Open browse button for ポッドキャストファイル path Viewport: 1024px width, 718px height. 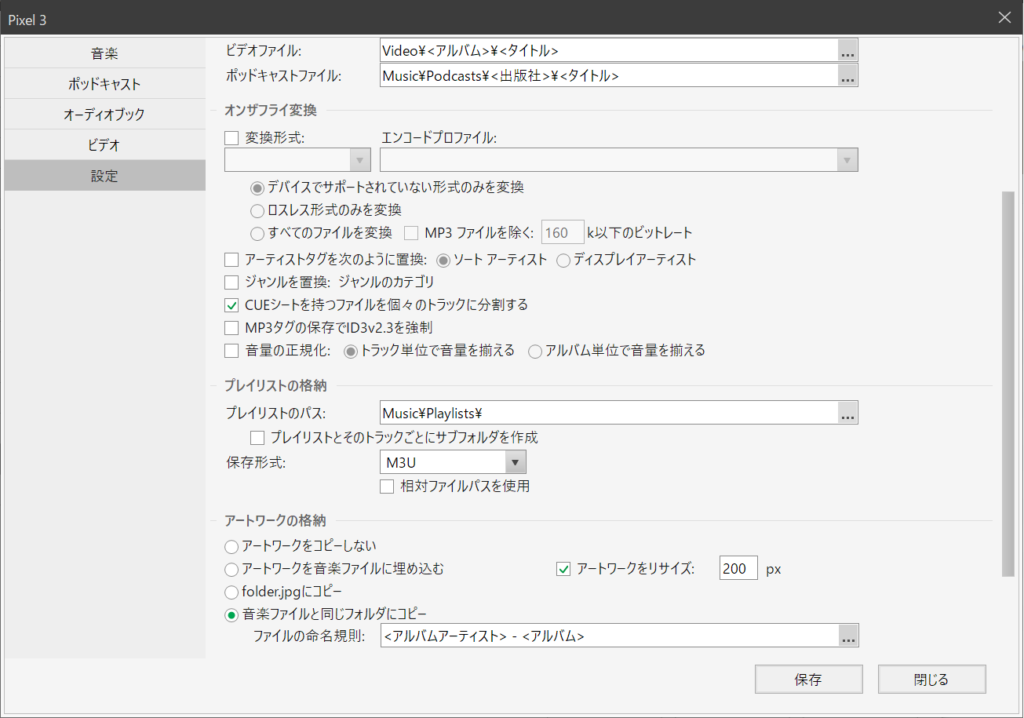(x=848, y=76)
